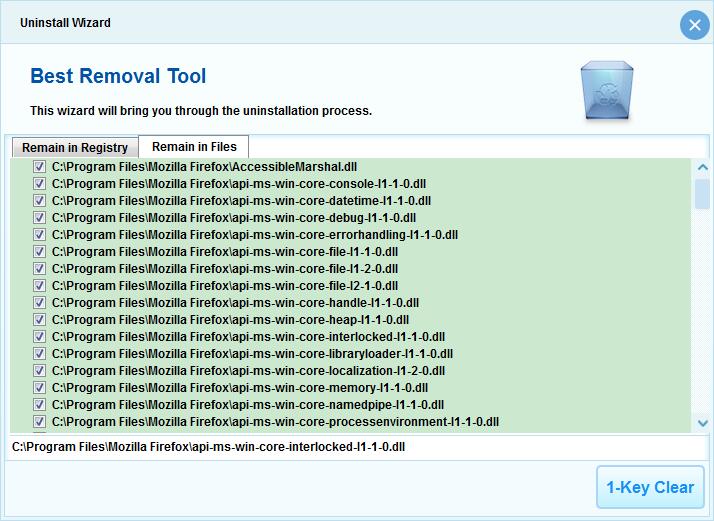
Task: Toggle checkbox for api-ms-win-core-file-l2-1-0.dll
Action: pos(39,286)
